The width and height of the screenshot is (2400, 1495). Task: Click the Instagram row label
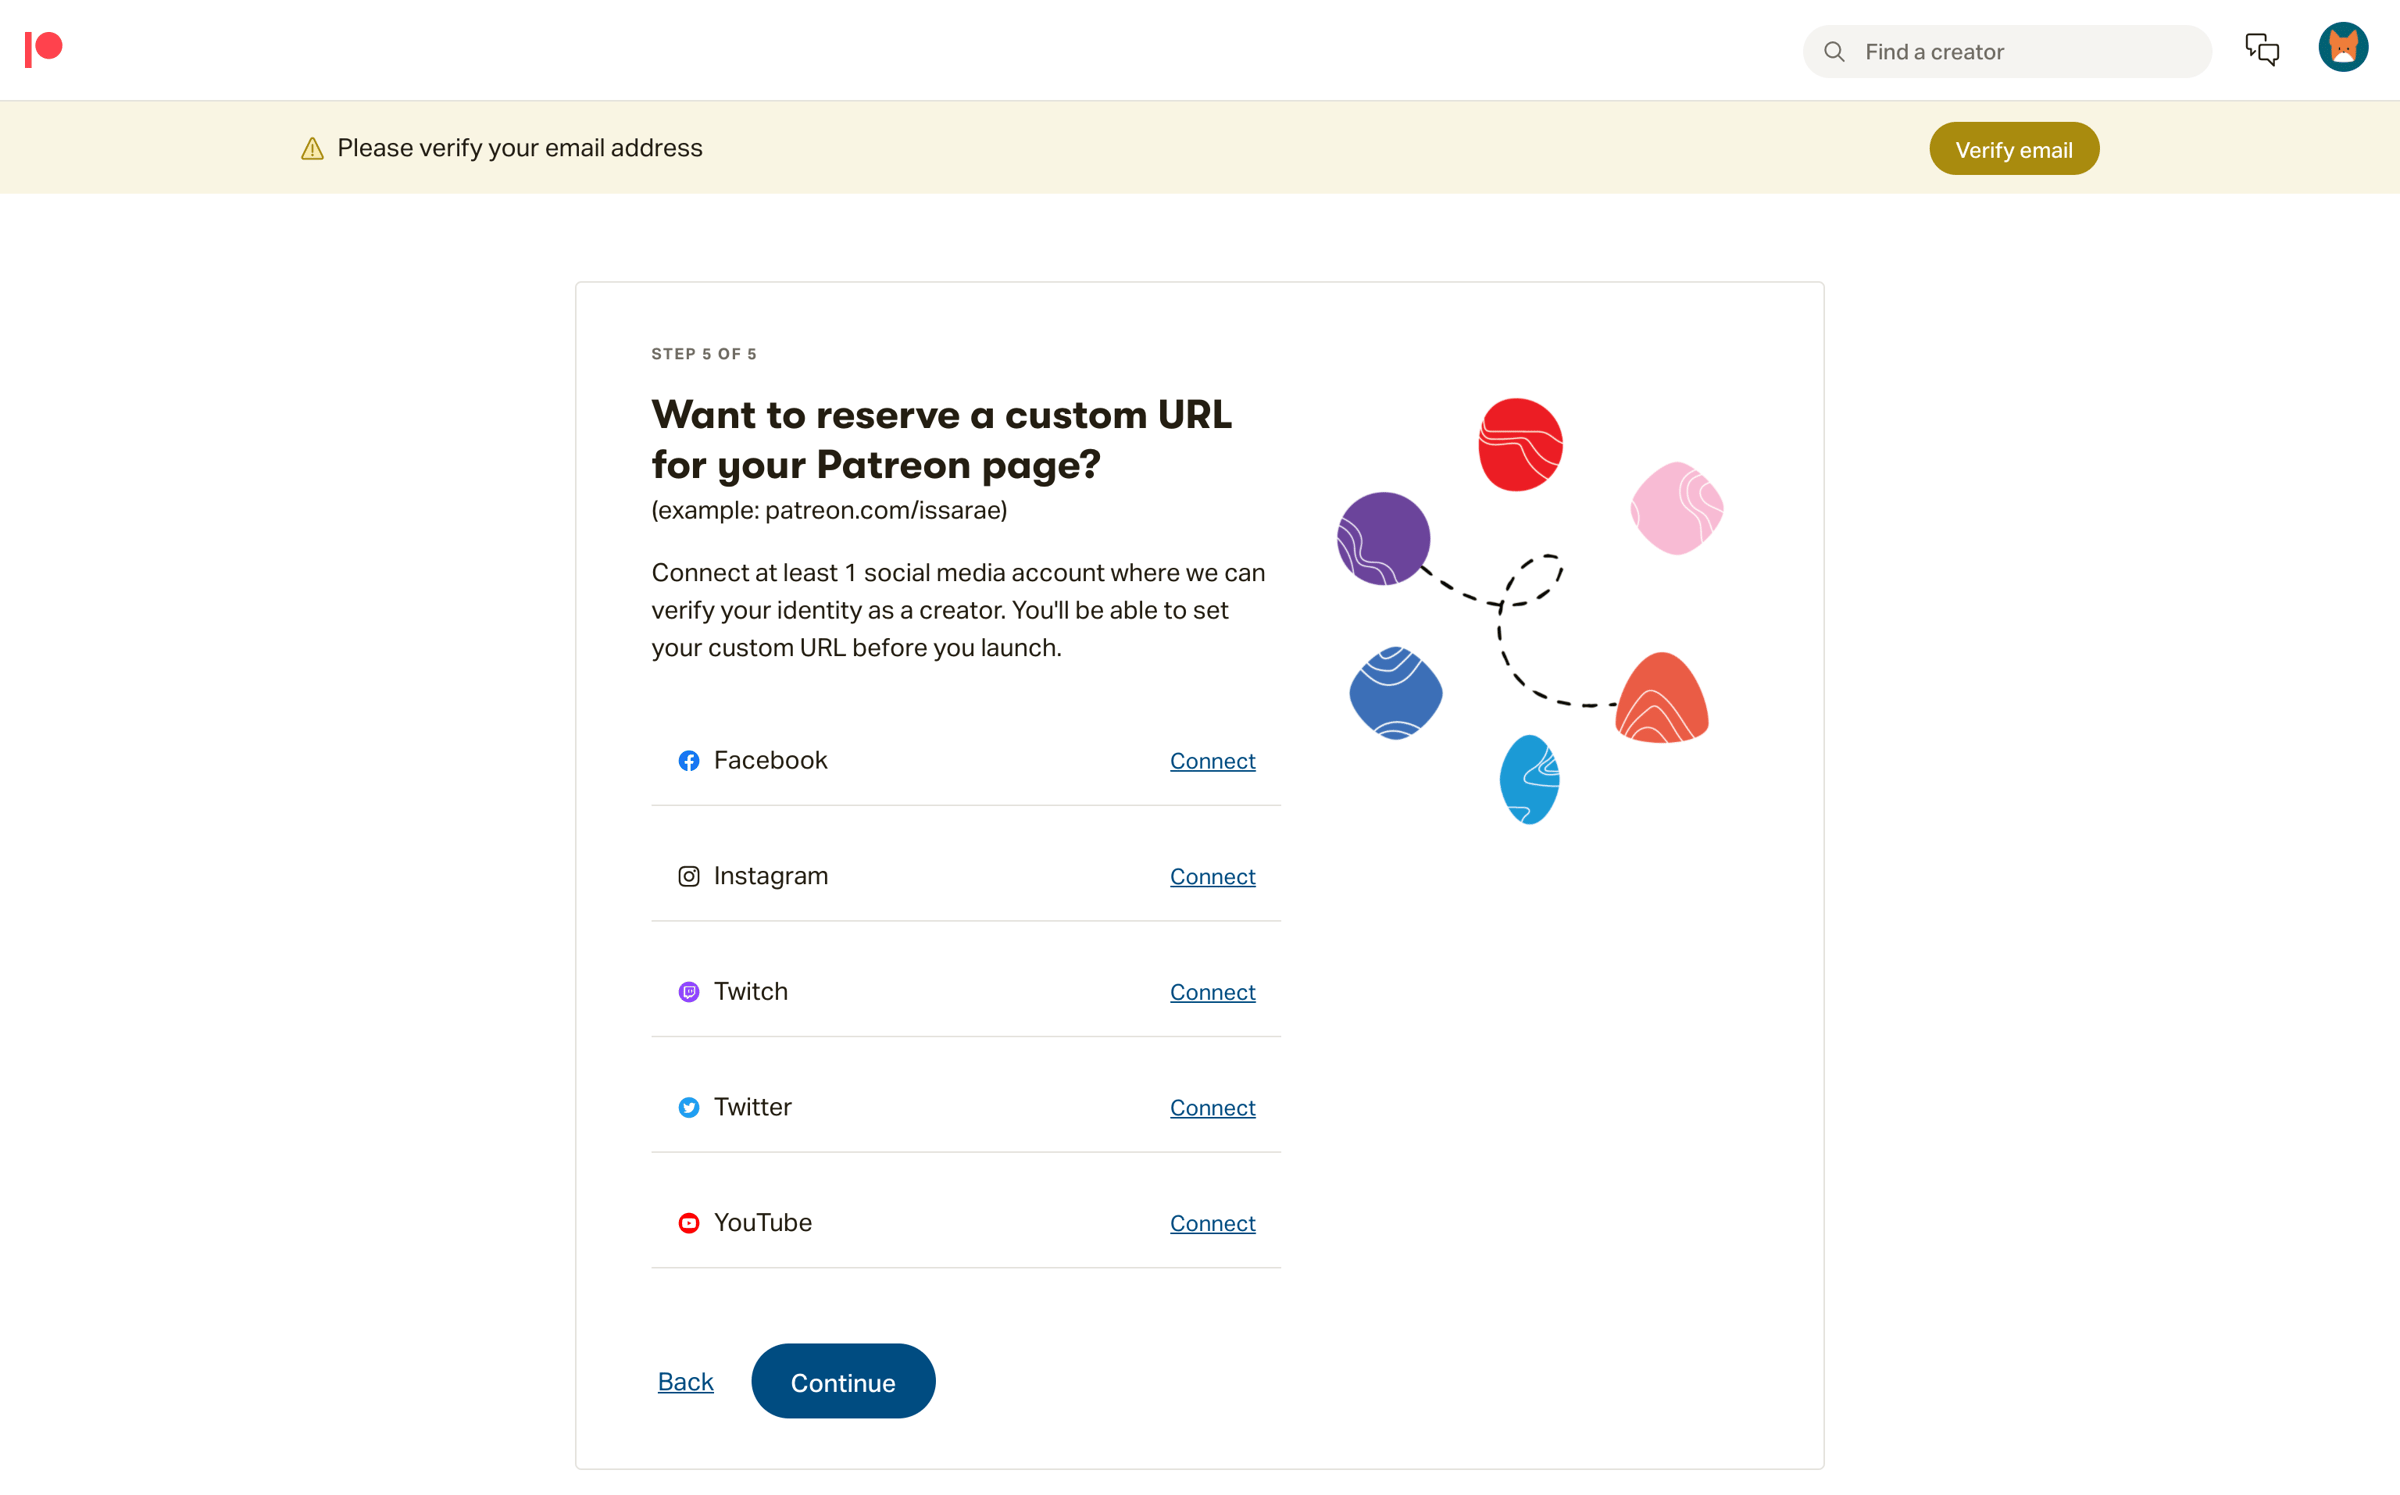click(x=771, y=876)
